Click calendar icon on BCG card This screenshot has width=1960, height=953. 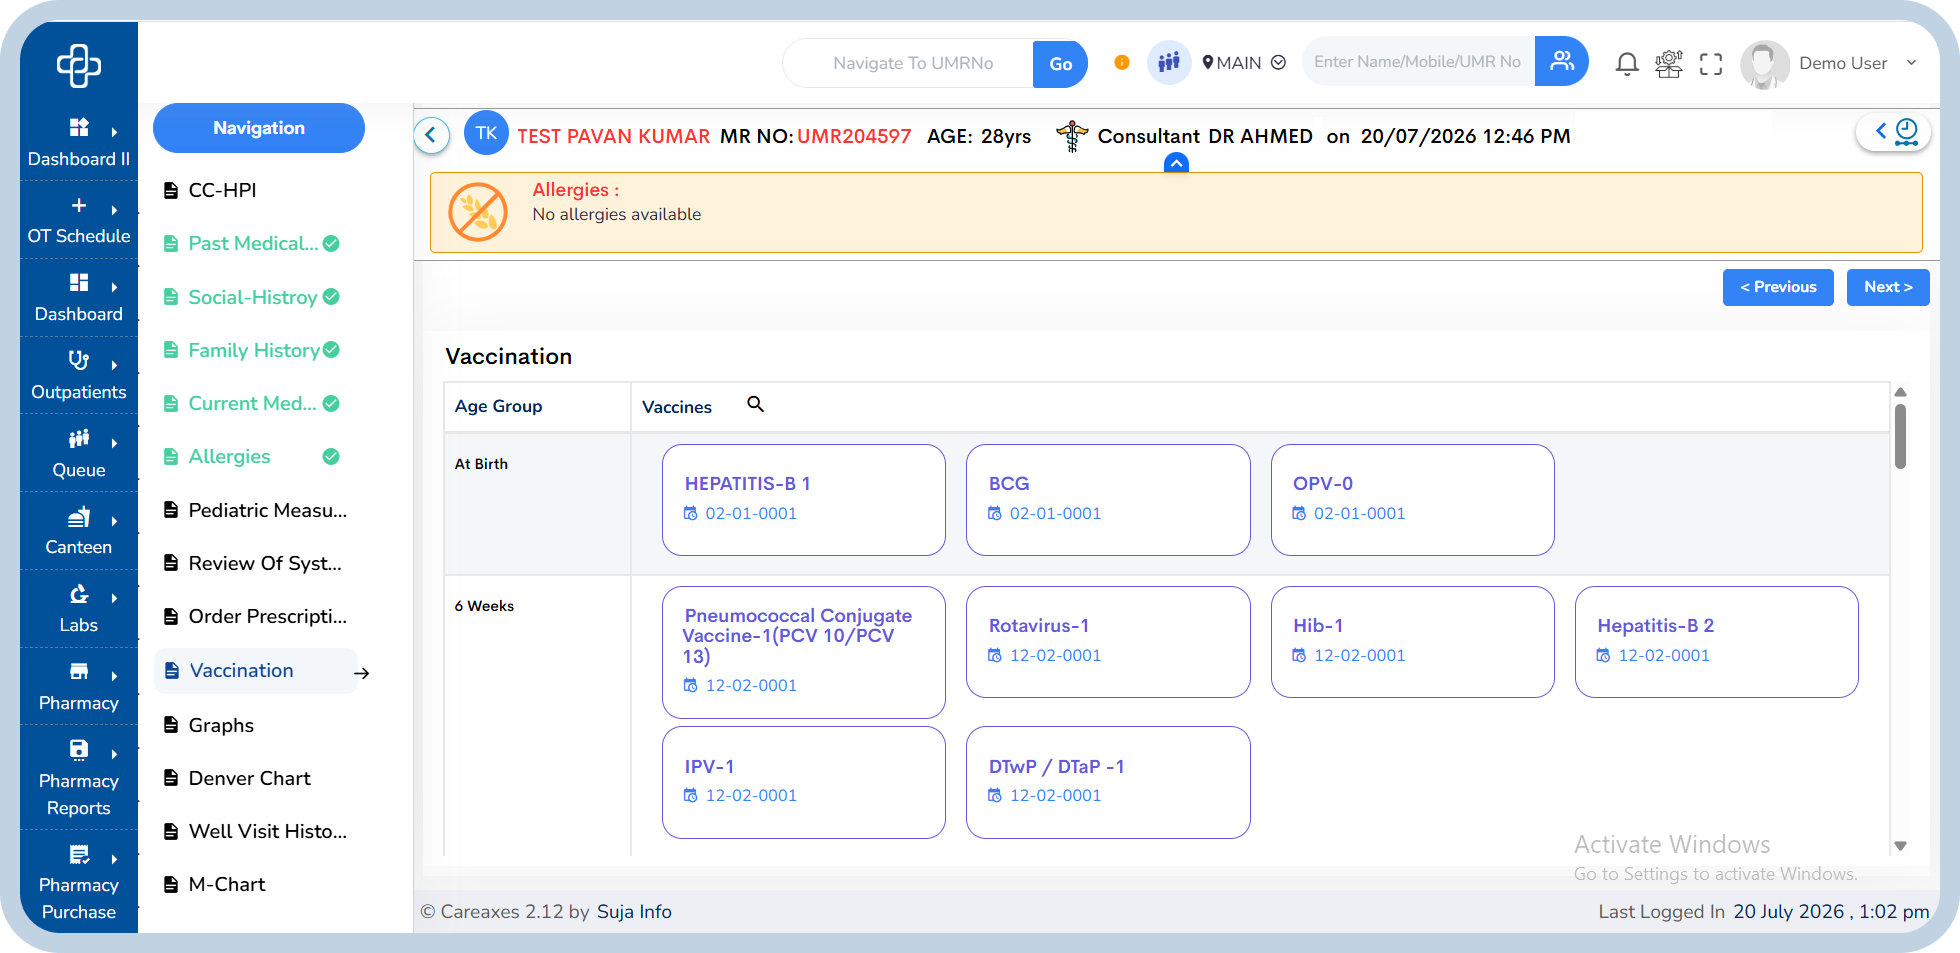tap(995, 513)
